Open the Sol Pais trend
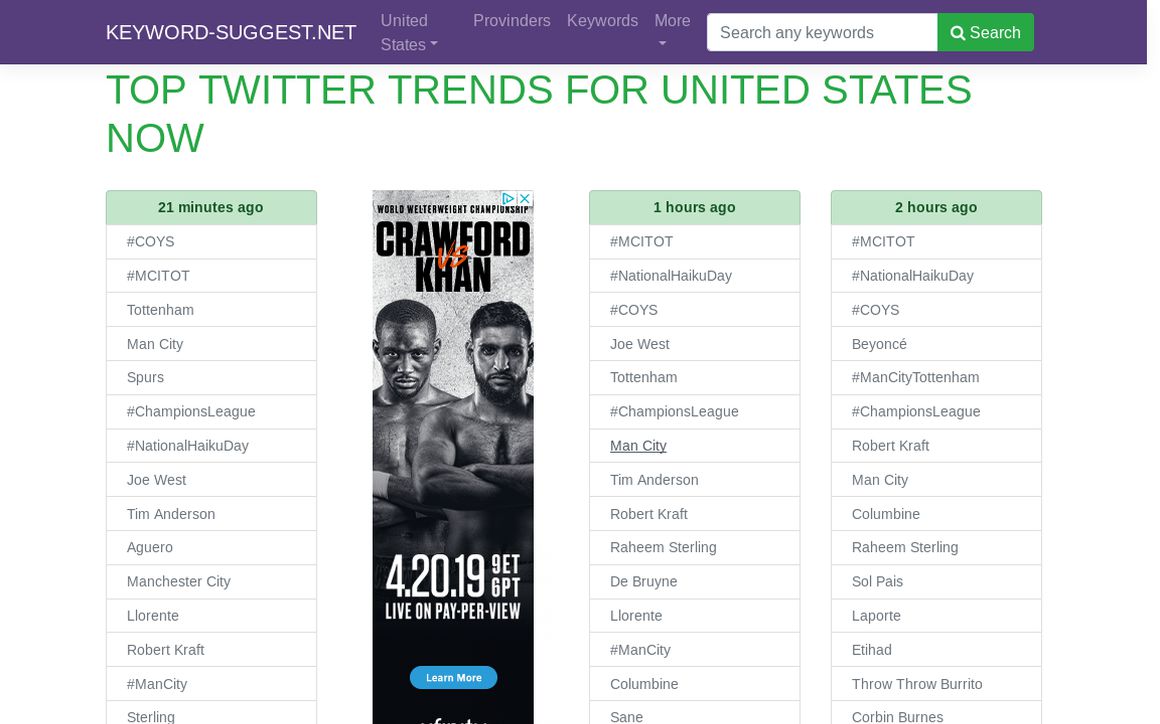The height and width of the screenshot is (724, 1160). (877, 582)
